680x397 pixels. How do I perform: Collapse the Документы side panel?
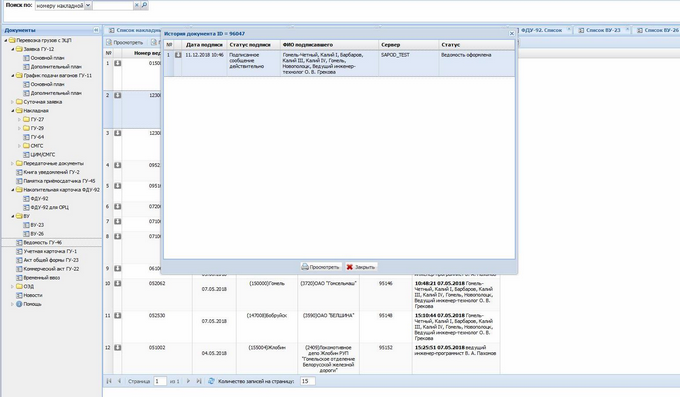click(x=96, y=30)
